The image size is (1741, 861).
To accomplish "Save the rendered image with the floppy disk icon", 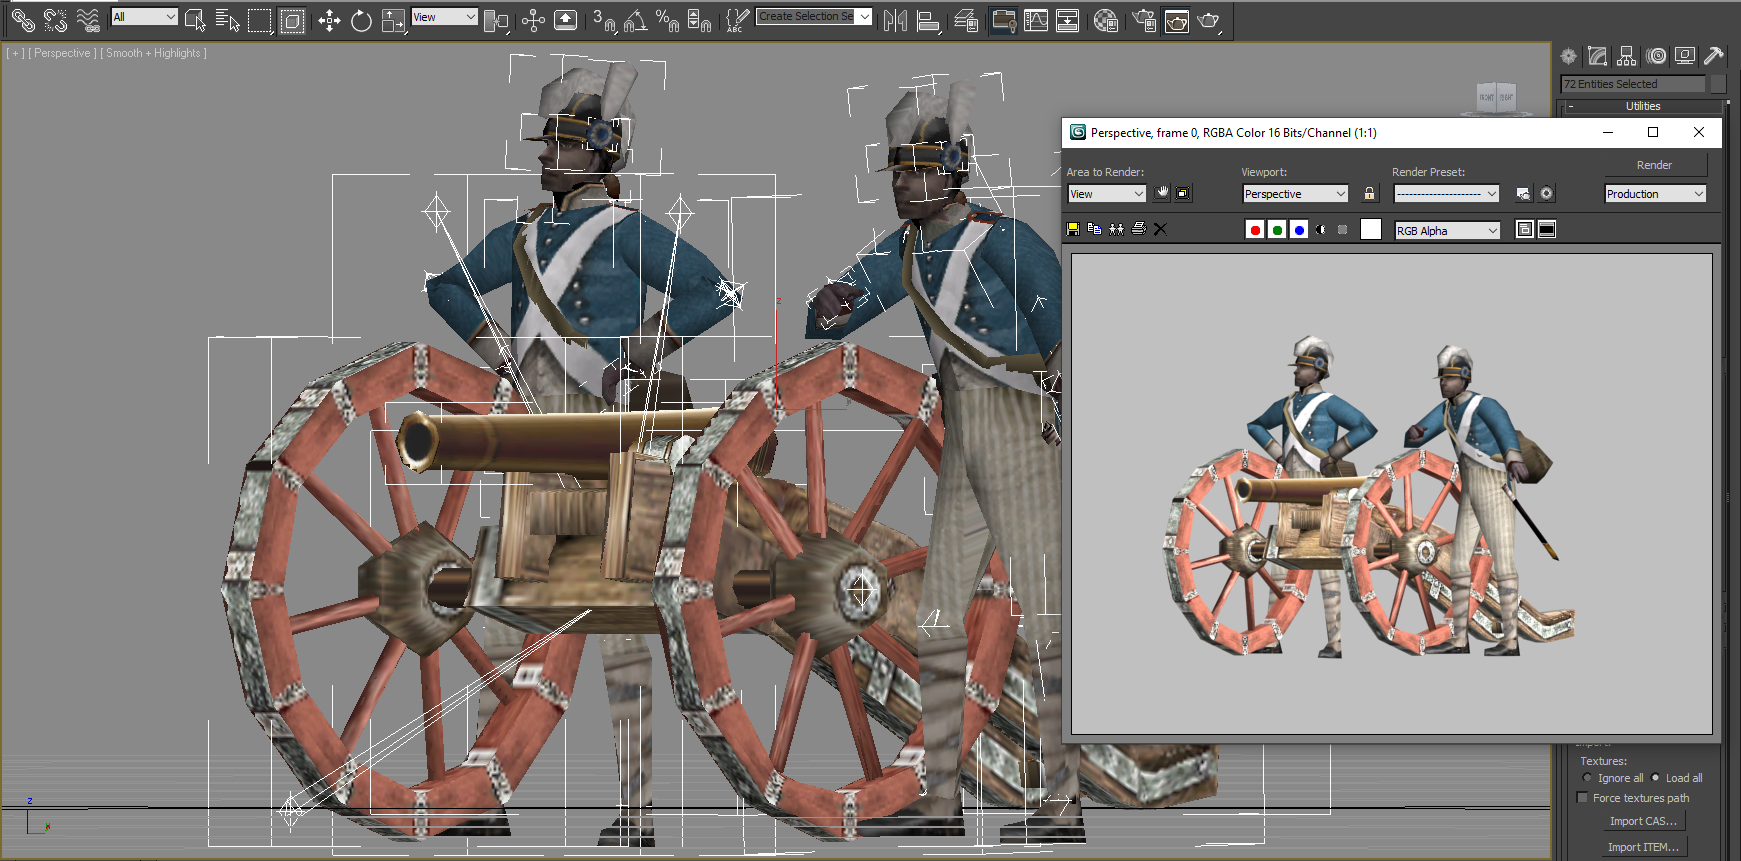I will 1073,229.
